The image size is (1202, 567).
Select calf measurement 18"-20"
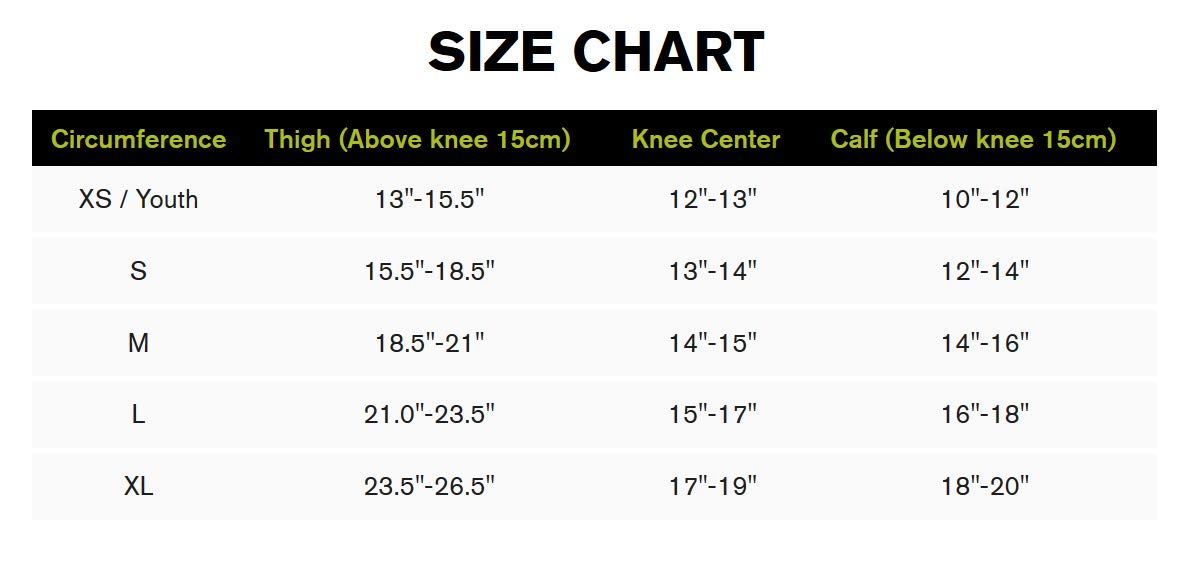984,486
